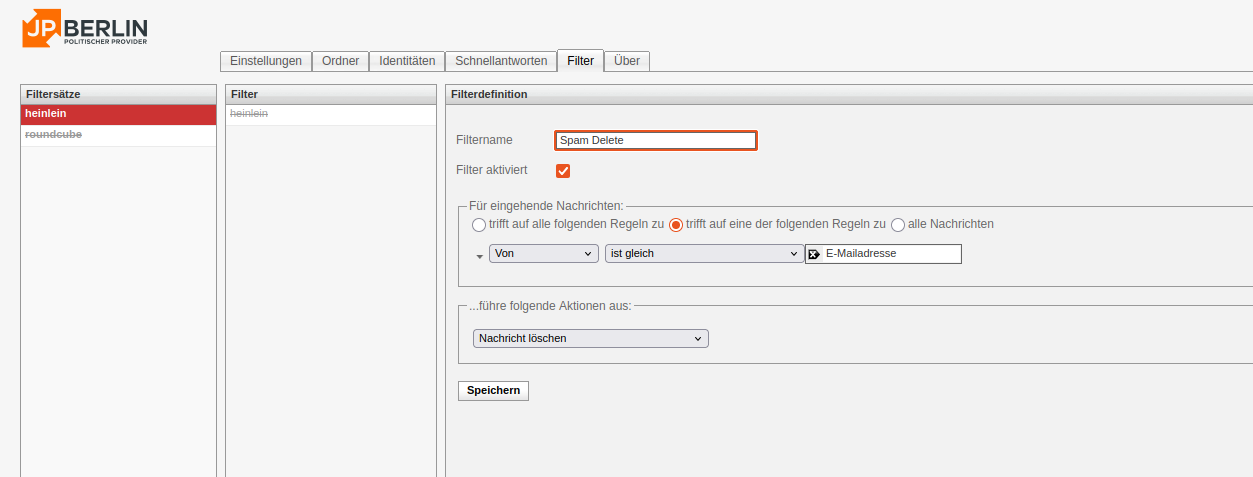Click the JP Berlin logo

click(84, 27)
